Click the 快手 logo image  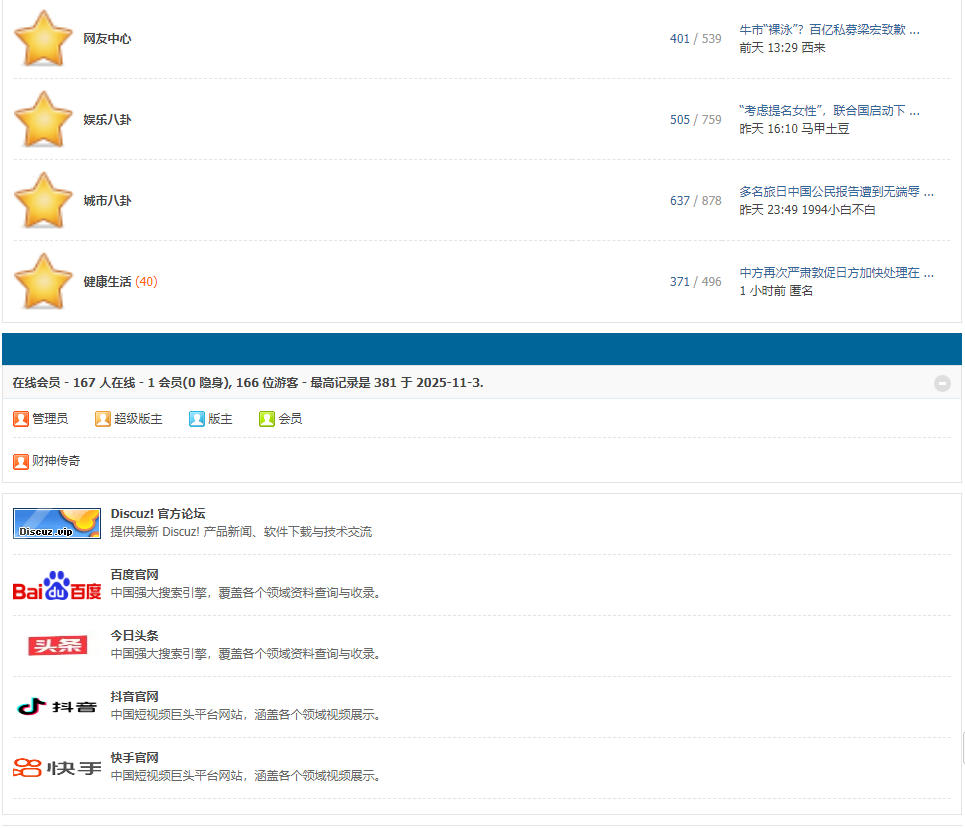tap(57, 767)
